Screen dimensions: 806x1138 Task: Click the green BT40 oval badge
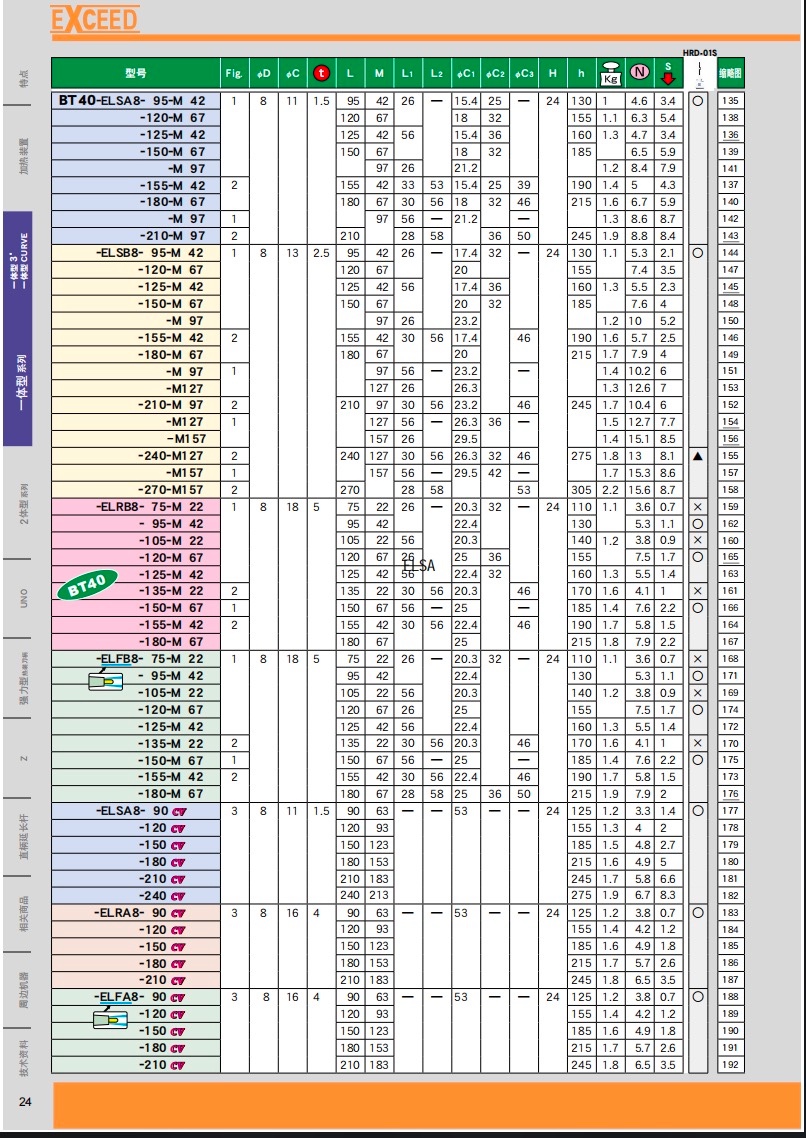tap(88, 585)
